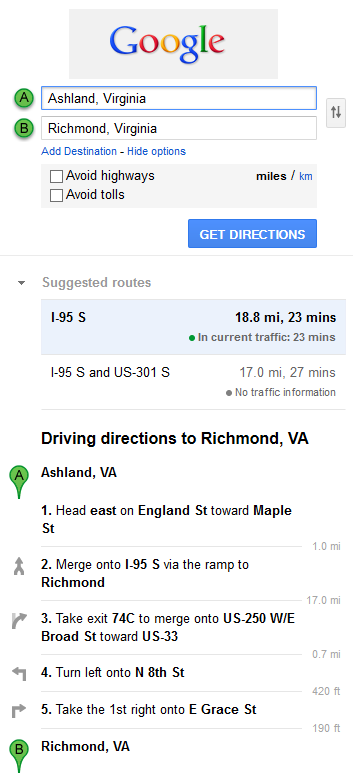Screen dimensions: 360x775
Task: Click the turn left arrow at step 4
Action: 19,673
